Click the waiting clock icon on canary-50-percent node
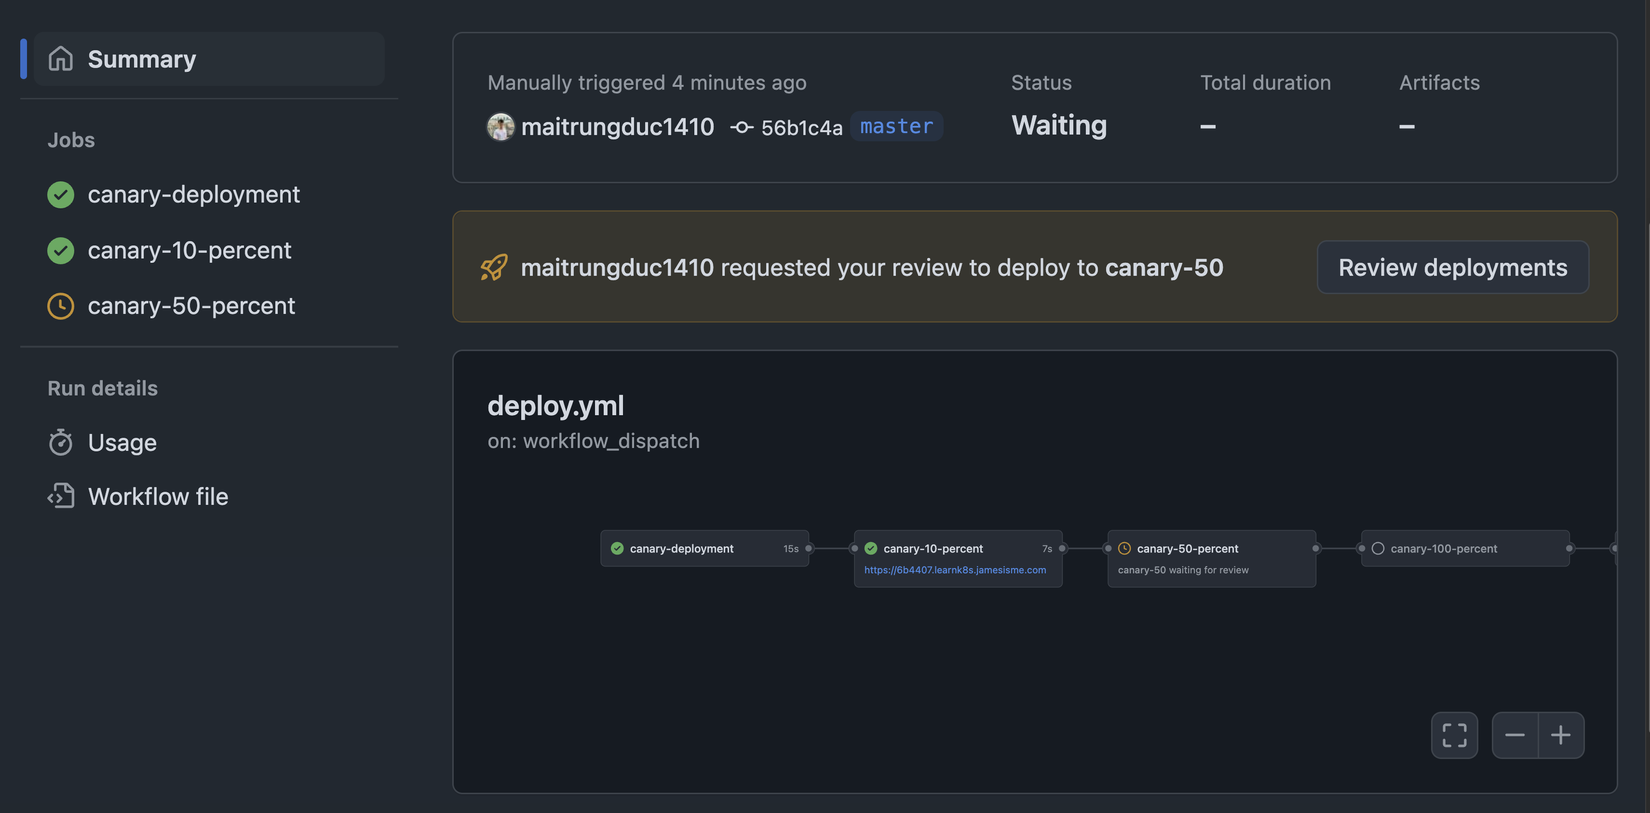This screenshot has height=813, width=1650. click(x=1125, y=548)
